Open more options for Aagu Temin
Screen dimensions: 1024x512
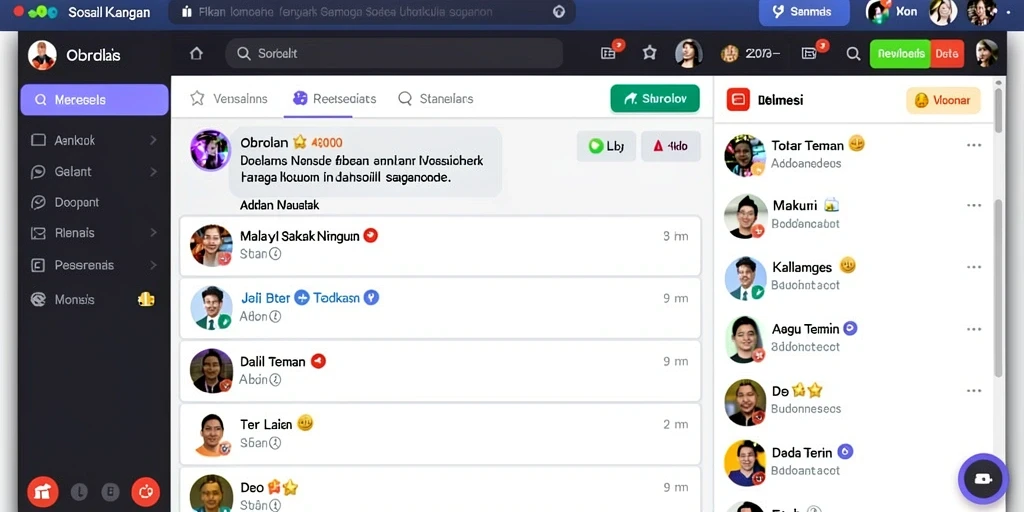[x=974, y=329]
